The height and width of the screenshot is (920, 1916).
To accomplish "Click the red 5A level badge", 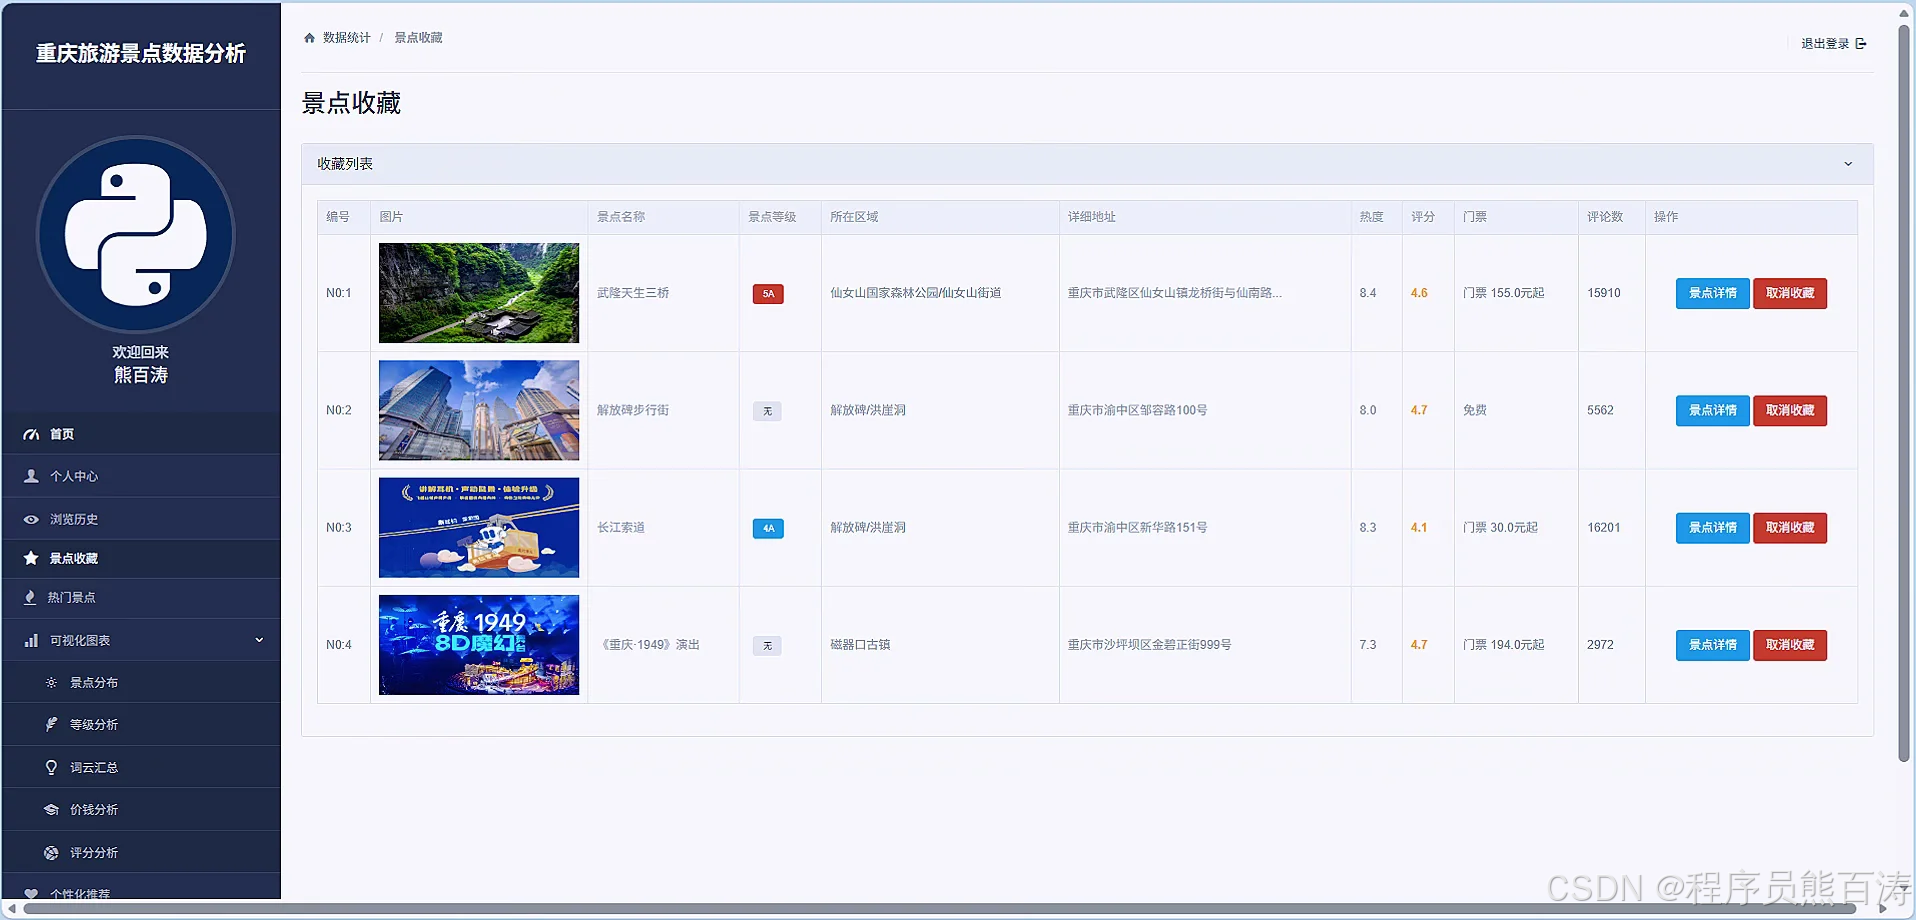I will (x=768, y=294).
